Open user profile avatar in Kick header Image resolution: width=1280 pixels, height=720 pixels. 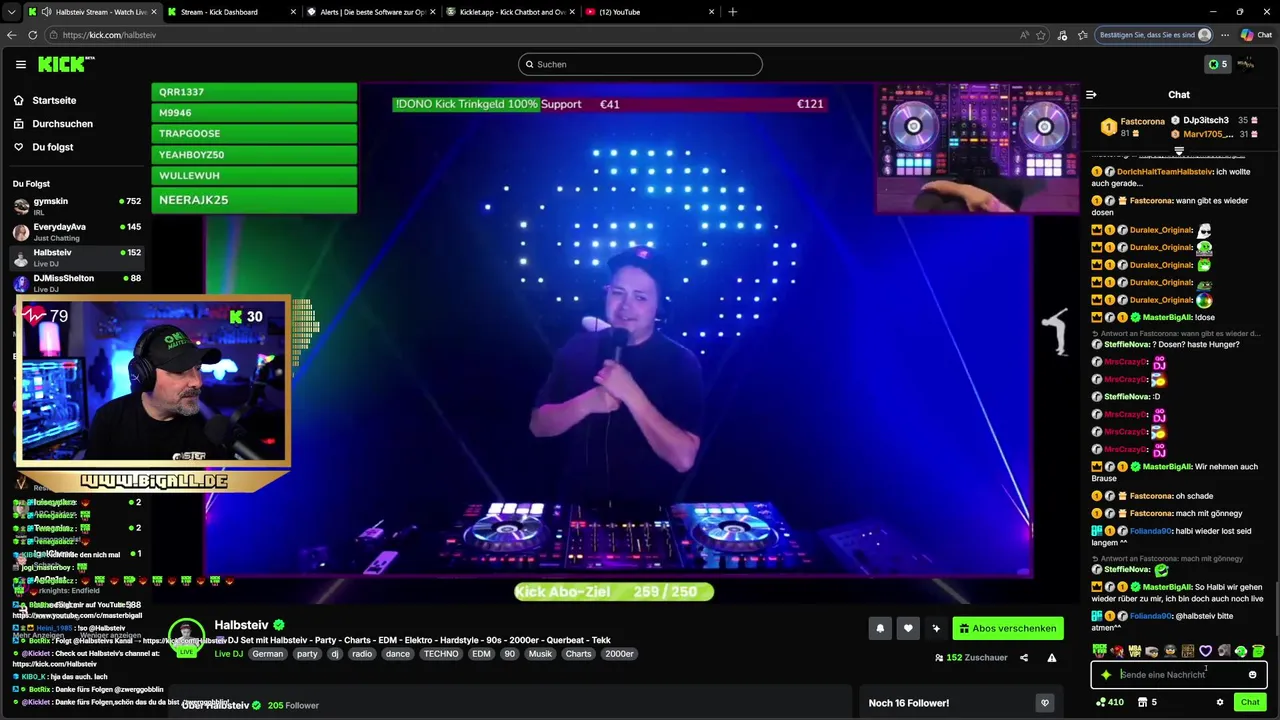pyautogui.click(x=1246, y=64)
